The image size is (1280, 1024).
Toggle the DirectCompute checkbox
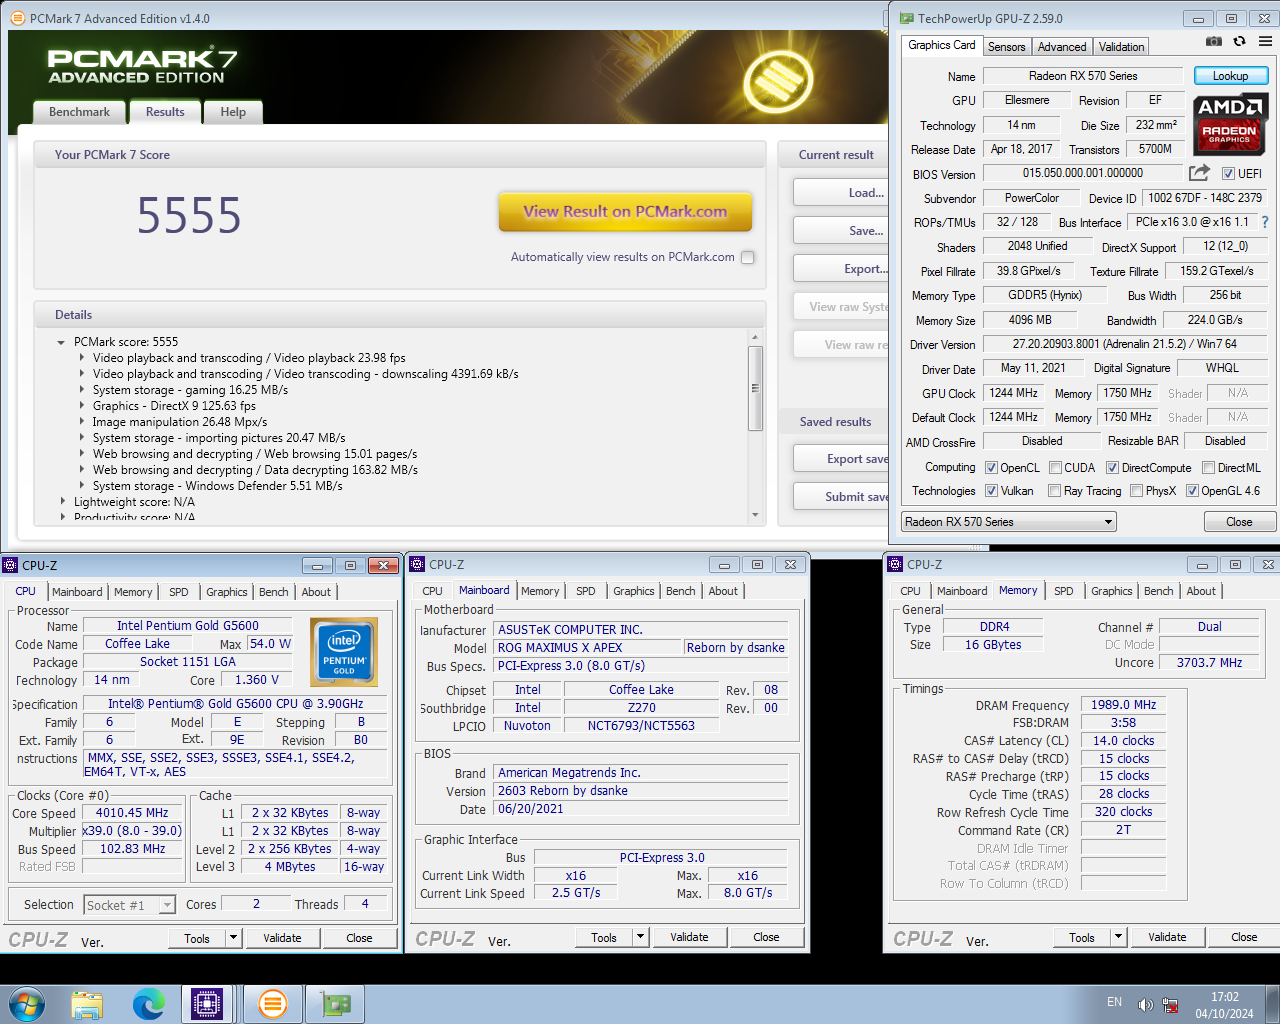[1112, 468]
